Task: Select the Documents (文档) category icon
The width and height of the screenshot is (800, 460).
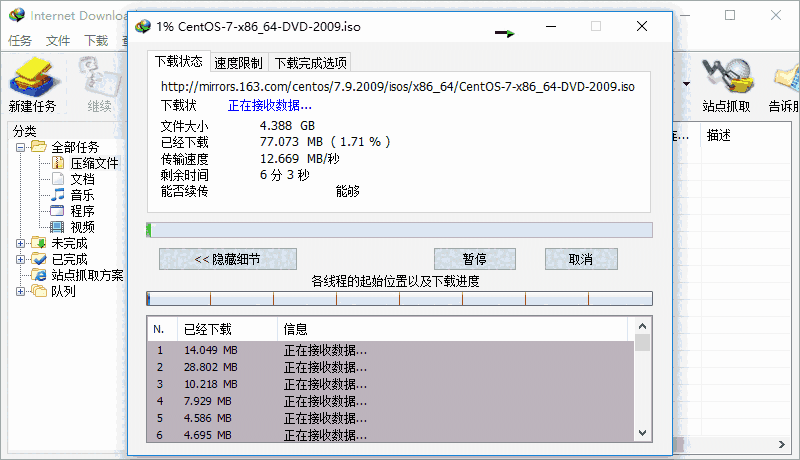Action: point(58,179)
